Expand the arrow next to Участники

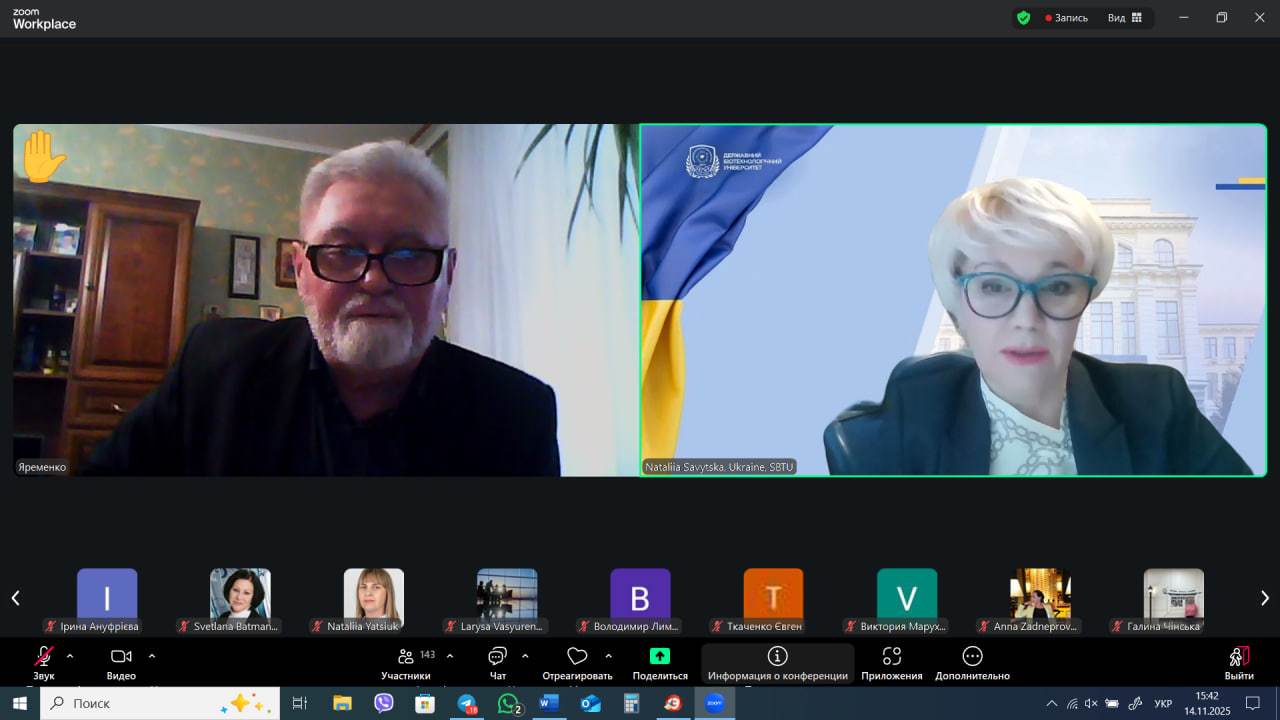click(x=450, y=656)
